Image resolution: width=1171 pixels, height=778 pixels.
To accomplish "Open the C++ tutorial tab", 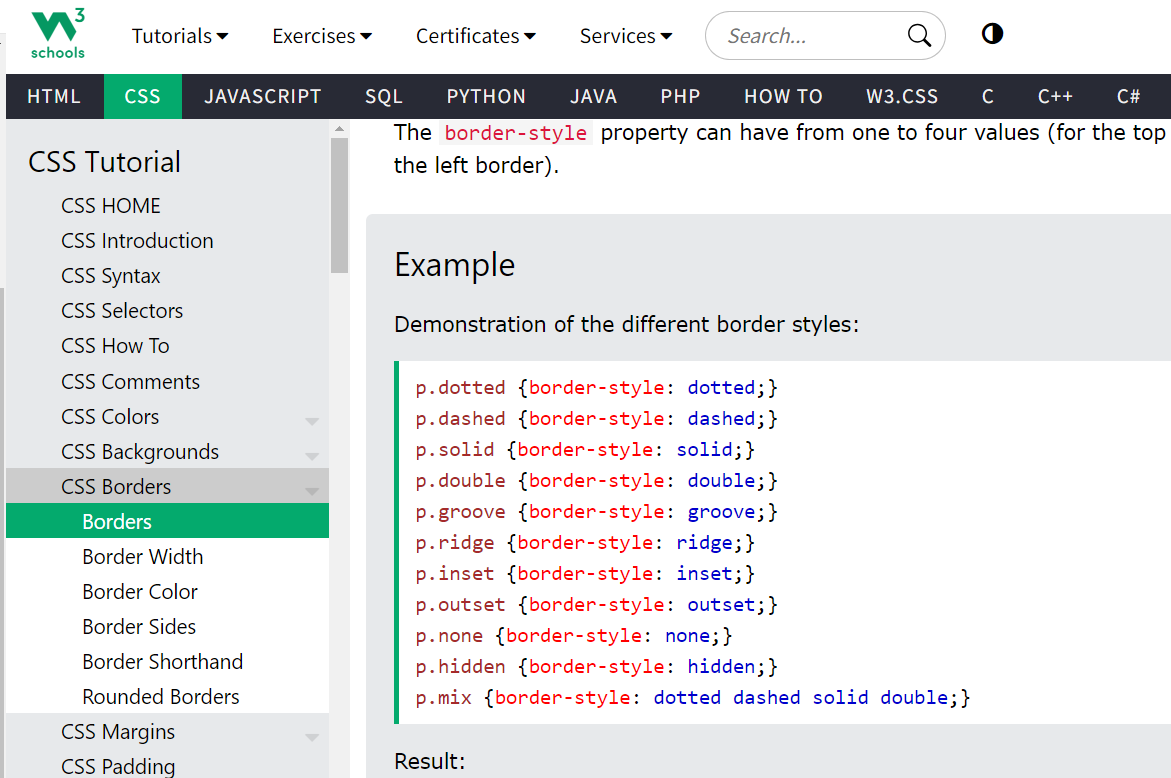I will (1055, 96).
